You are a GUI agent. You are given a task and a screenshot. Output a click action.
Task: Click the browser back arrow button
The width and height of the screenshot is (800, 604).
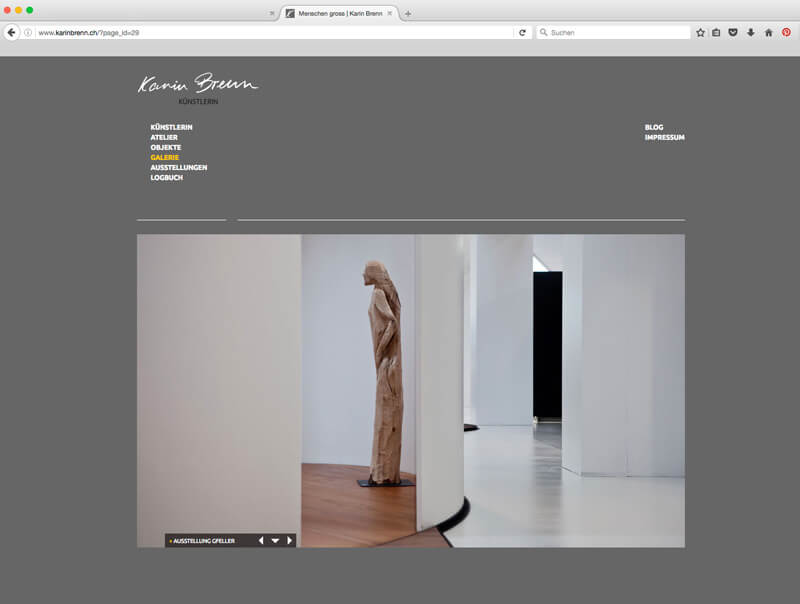tap(11, 33)
